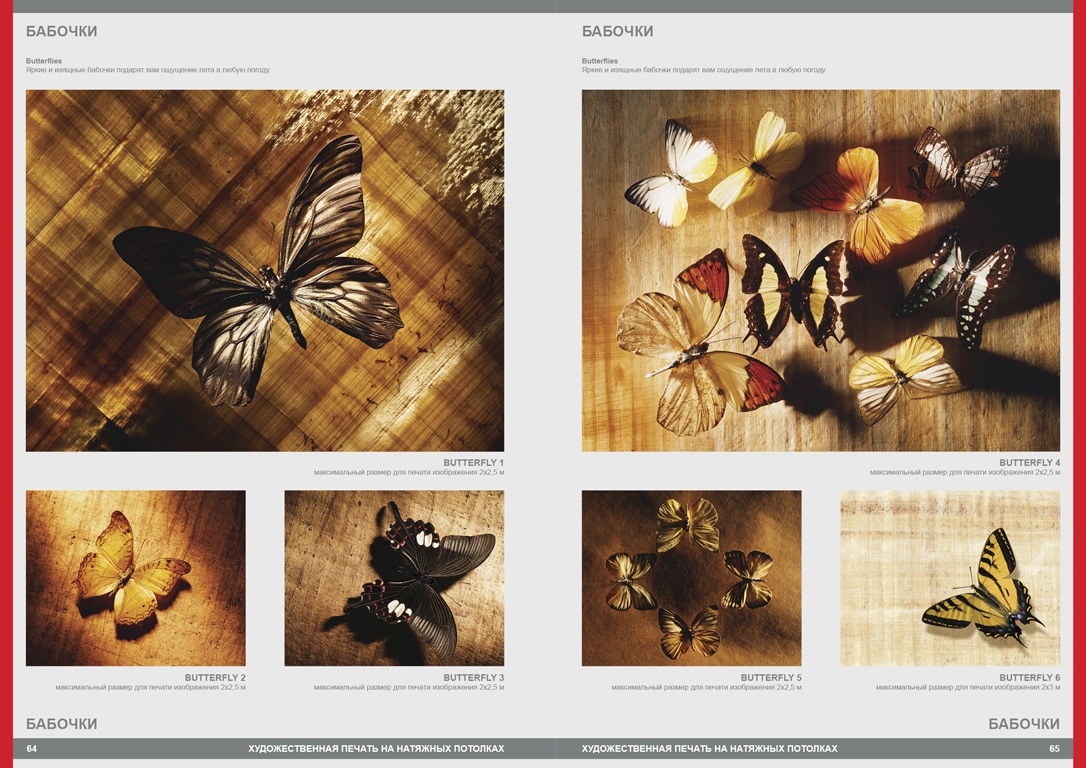Click the БАБОЧКИ heading at top of page 64
This screenshot has height=768, width=1086.
click(61, 31)
